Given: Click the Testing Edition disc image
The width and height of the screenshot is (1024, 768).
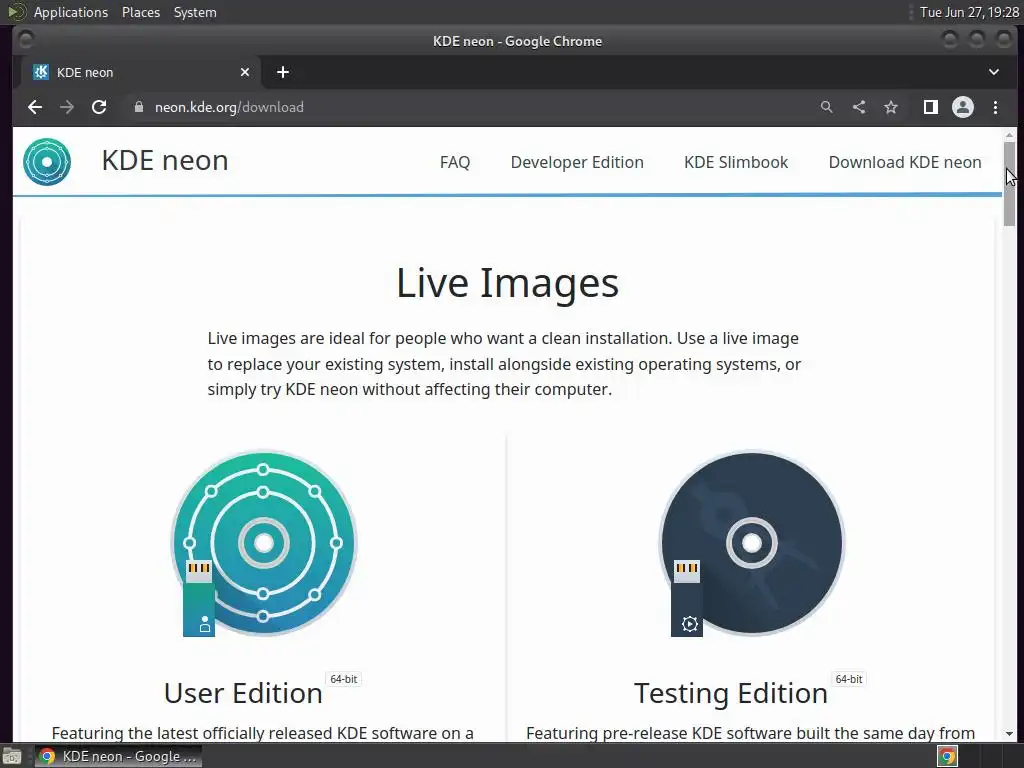Looking at the screenshot, I should click(x=751, y=543).
